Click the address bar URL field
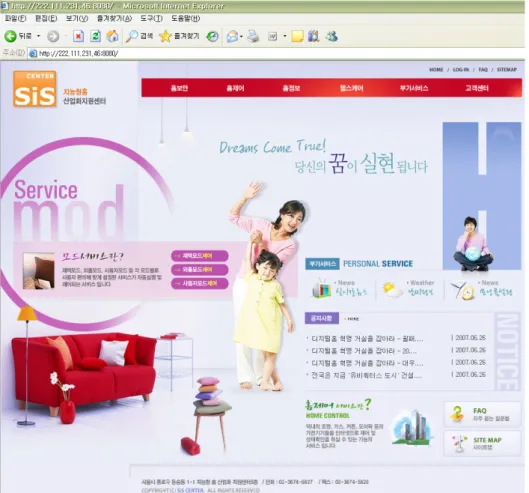 (x=277, y=53)
